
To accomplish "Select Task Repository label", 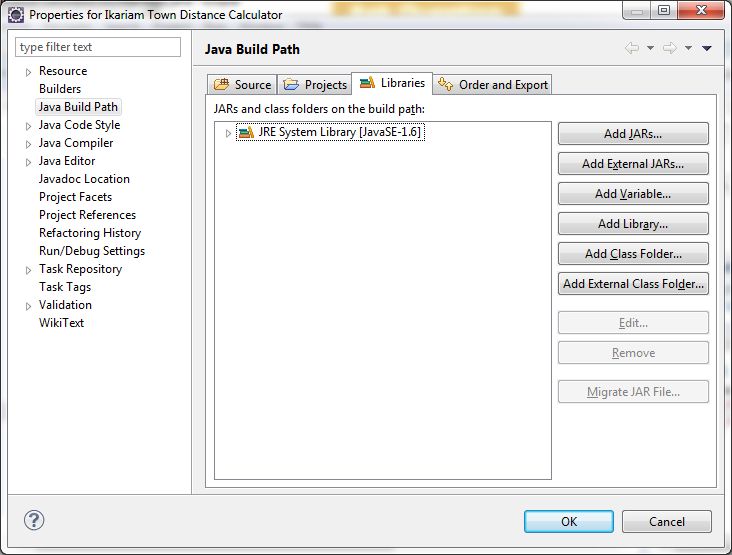I will (80, 269).
